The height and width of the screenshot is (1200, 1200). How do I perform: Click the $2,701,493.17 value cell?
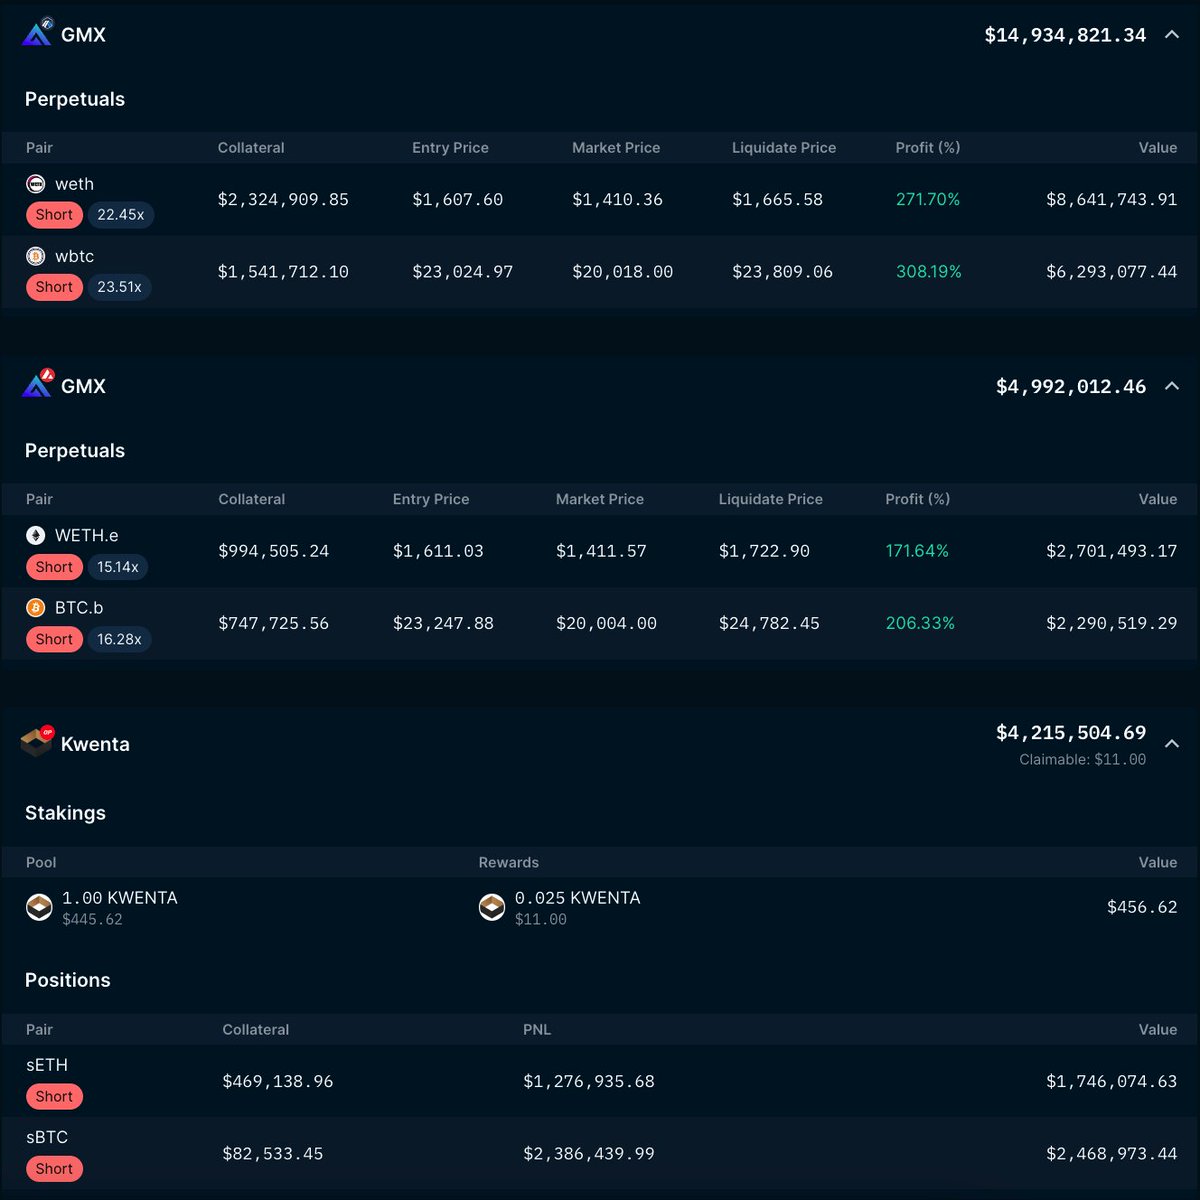tap(1112, 550)
